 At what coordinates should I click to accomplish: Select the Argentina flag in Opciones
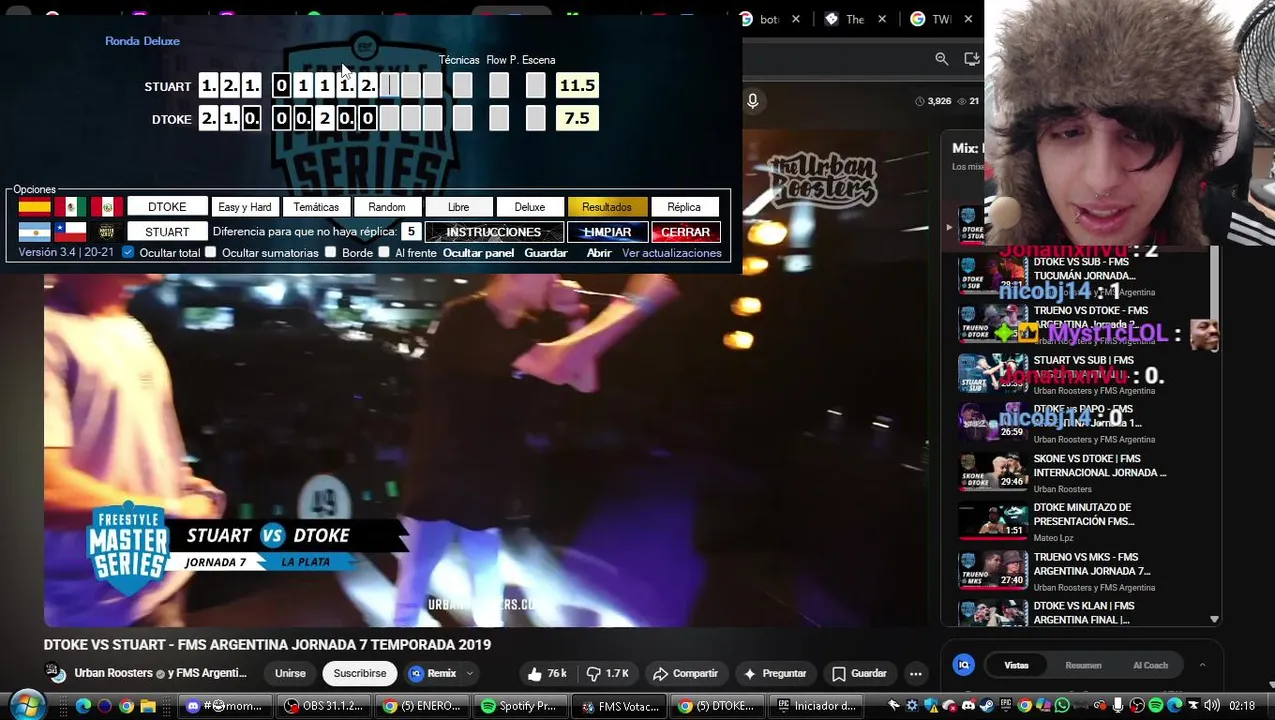pos(34,232)
